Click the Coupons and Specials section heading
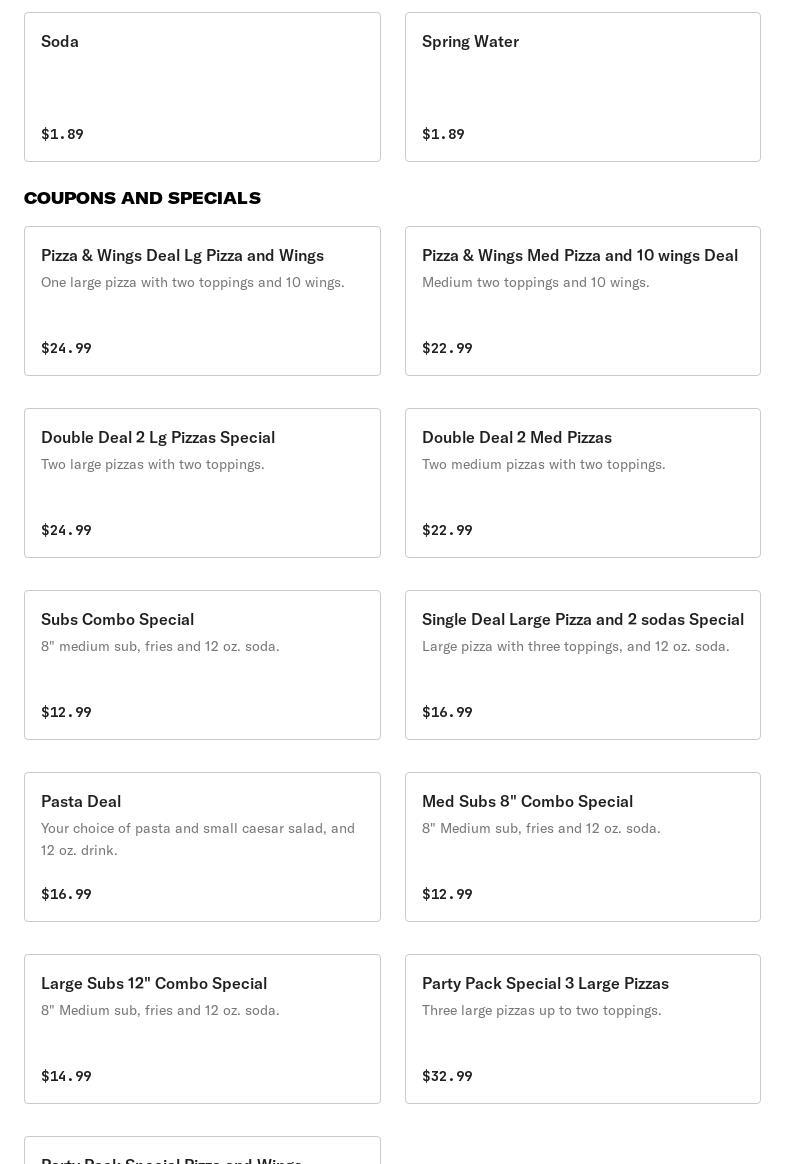The height and width of the screenshot is (1164, 785). (x=143, y=198)
